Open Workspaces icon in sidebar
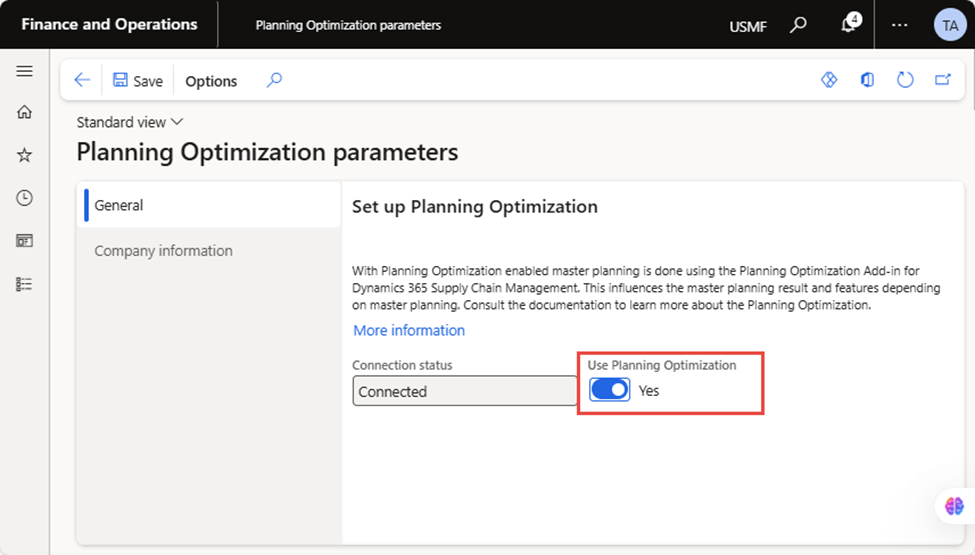This screenshot has height=555, width=975. click(x=24, y=241)
